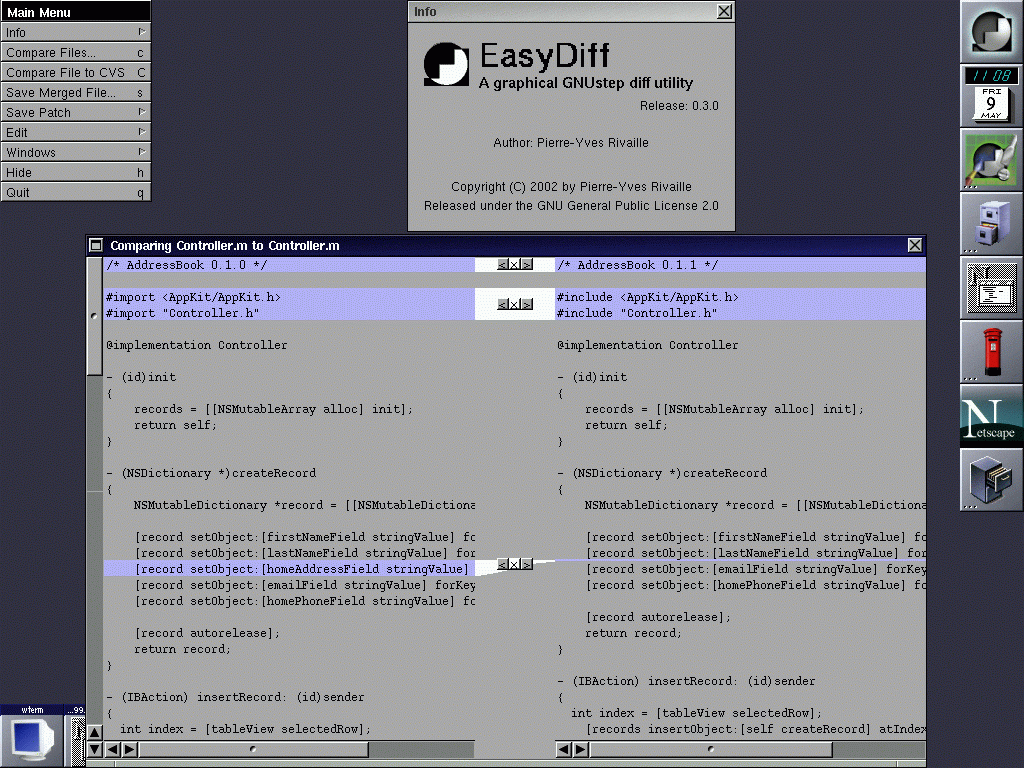This screenshot has width=1024, height=768.
Task: Use left version for AddressBook comment diff
Action: click(x=503, y=265)
